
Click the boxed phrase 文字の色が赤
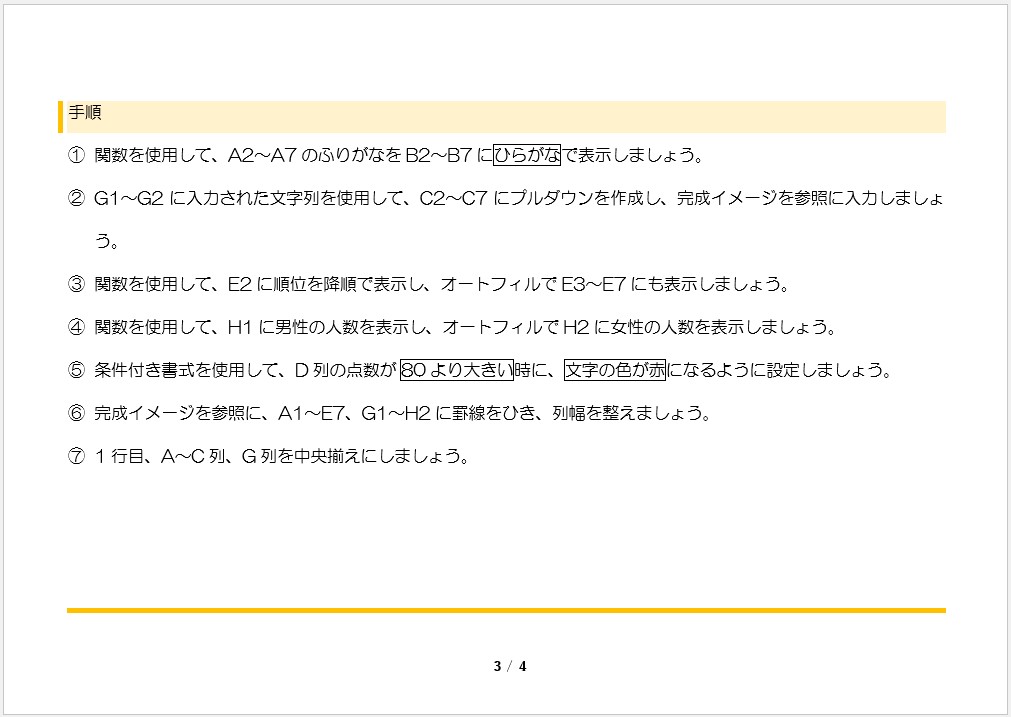click(614, 370)
